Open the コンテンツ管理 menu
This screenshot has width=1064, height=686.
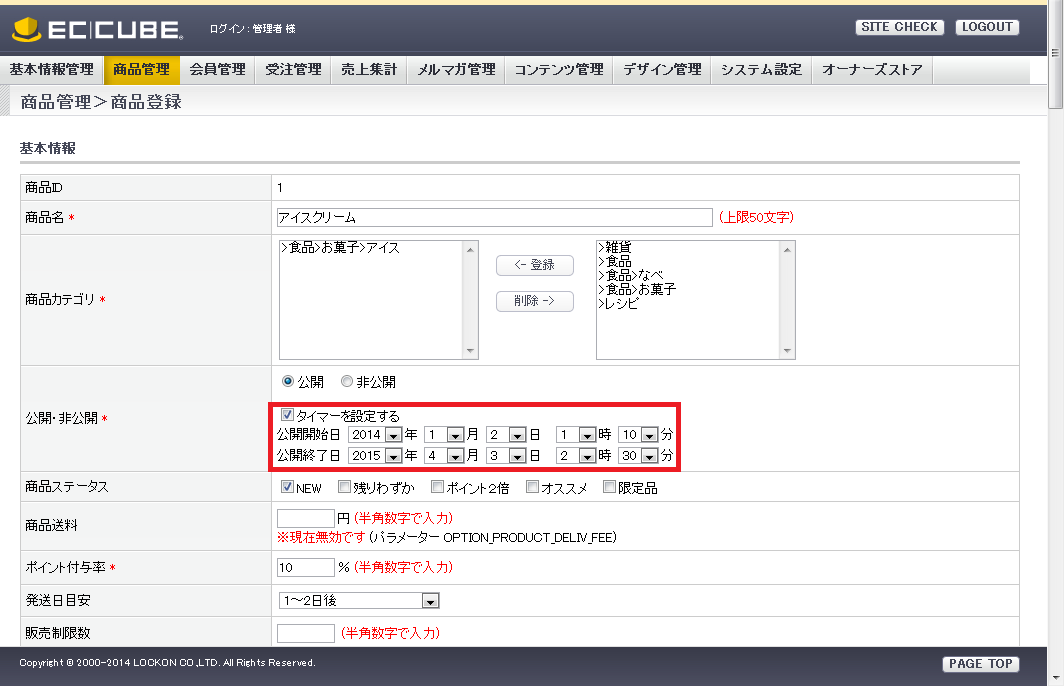(x=559, y=69)
